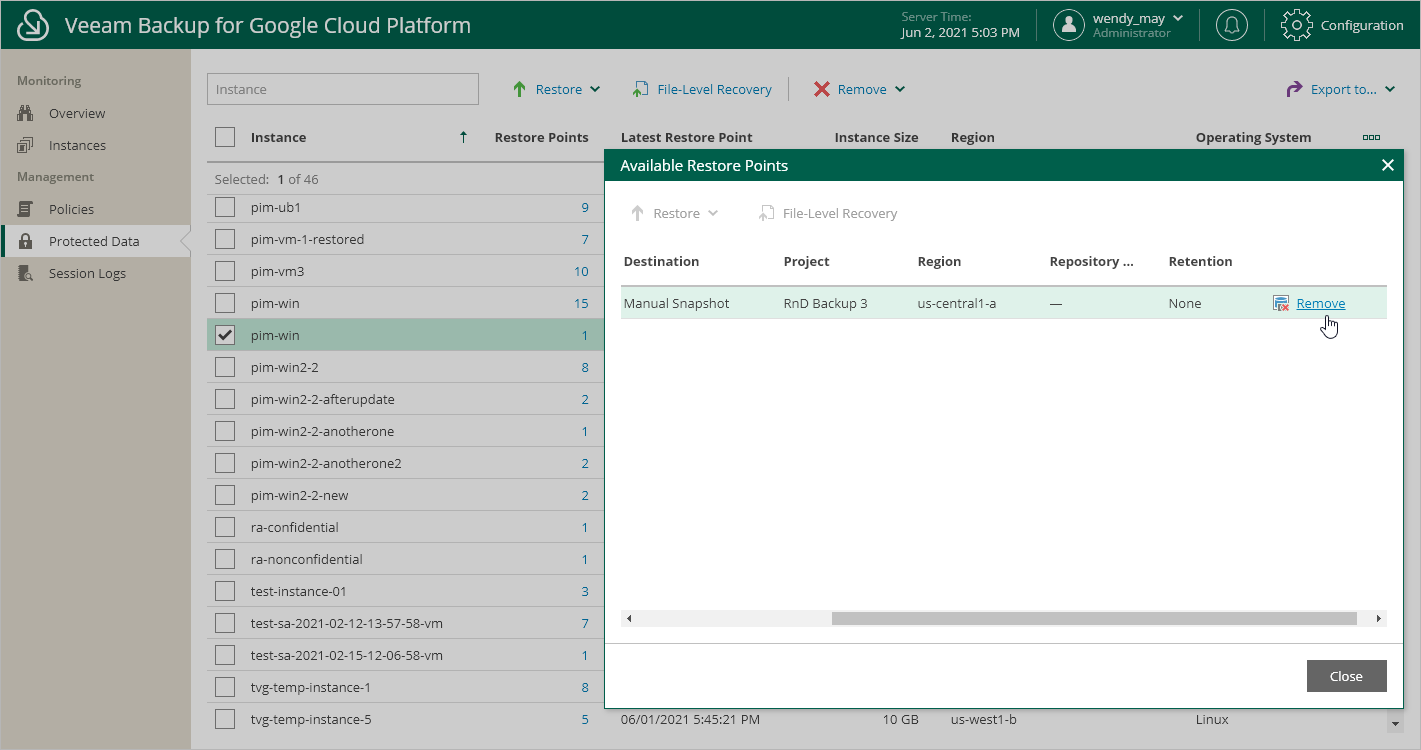Click the green Restore arrow icon in the main toolbar
Screen dimensions: 1421x750
[519, 89]
